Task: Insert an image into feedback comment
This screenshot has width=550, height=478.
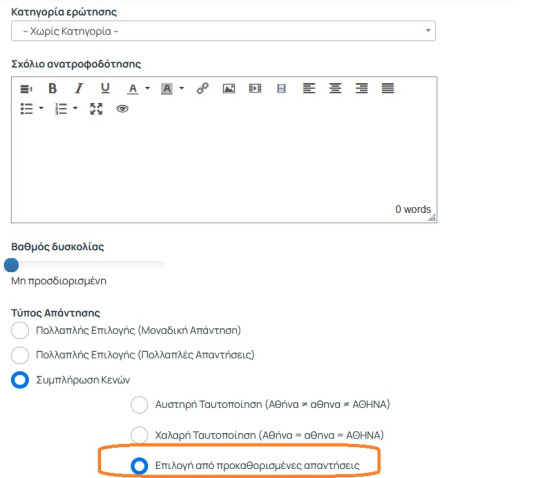Action: point(229,88)
